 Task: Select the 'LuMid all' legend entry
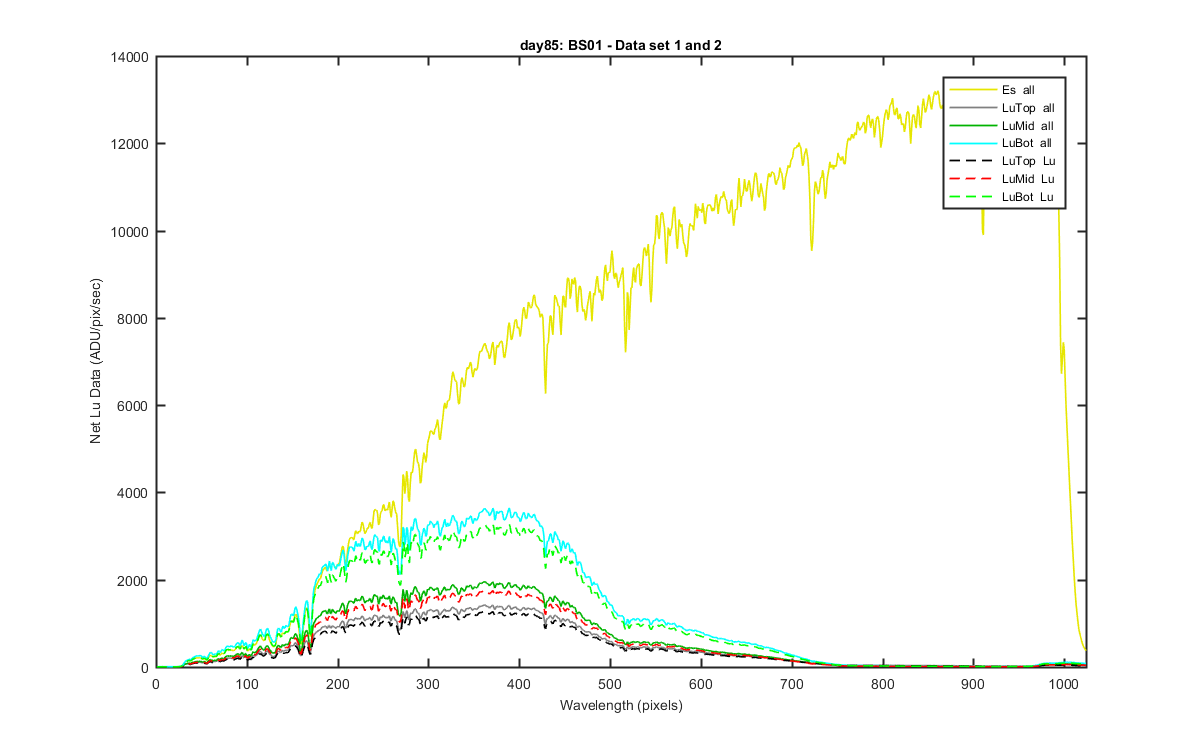1004,126
